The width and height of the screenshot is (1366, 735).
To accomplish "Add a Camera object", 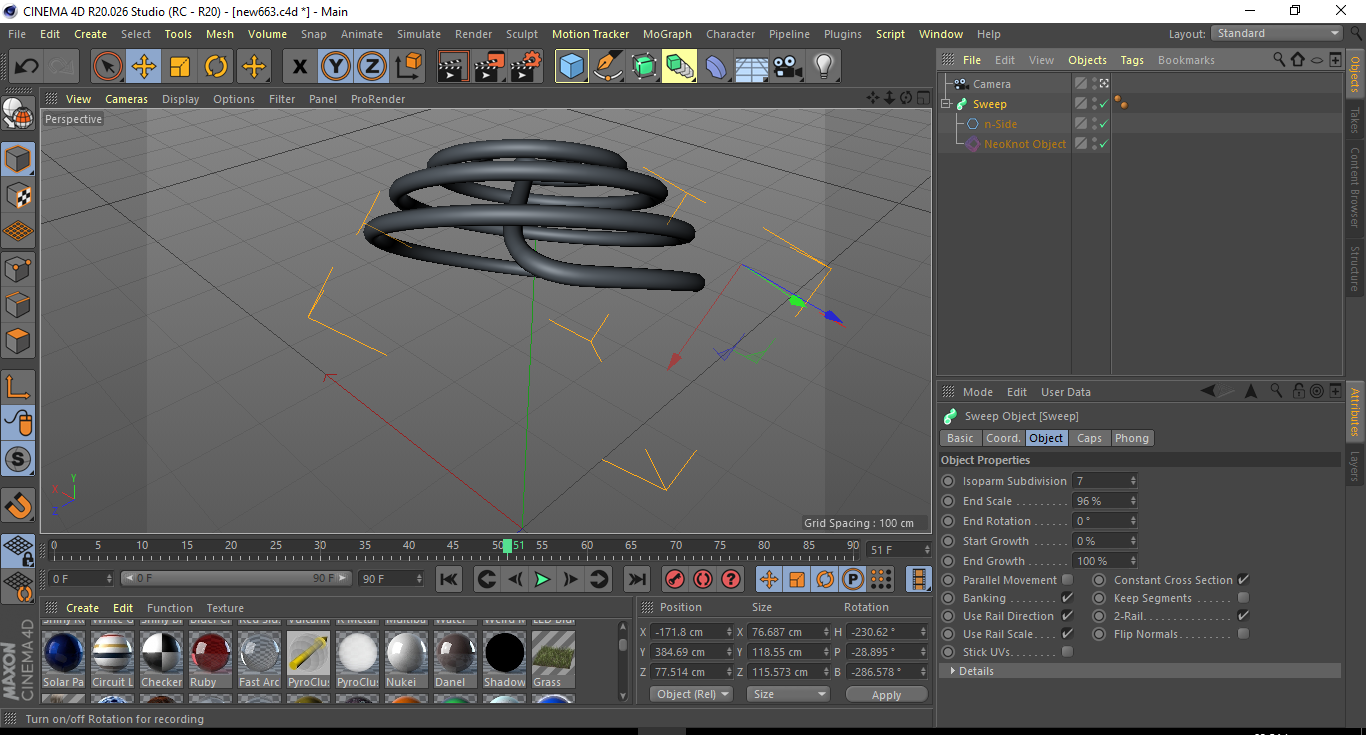I will click(788, 67).
